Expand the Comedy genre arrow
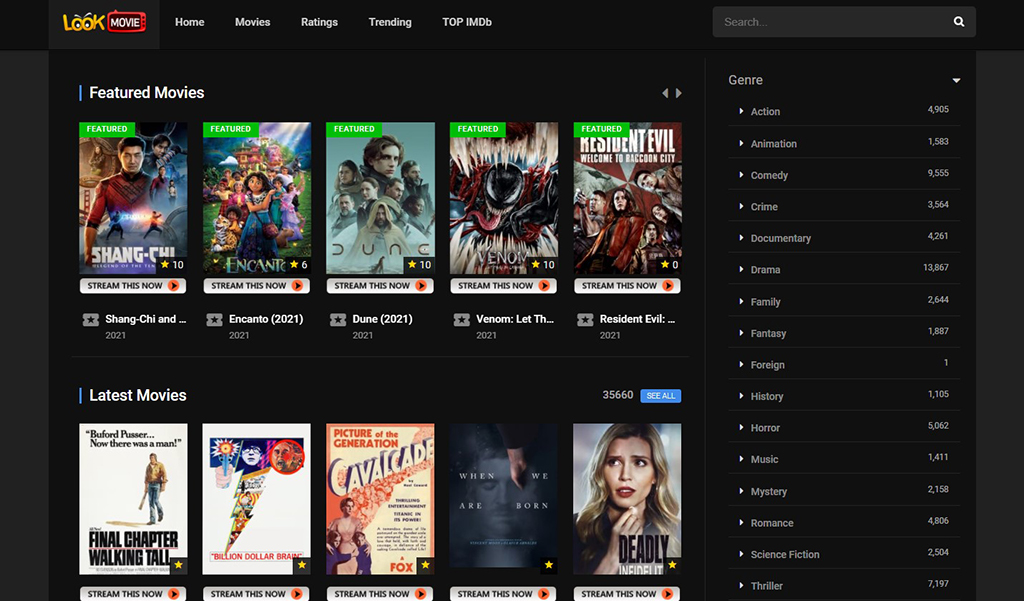The height and width of the screenshot is (601, 1024). click(x=741, y=174)
